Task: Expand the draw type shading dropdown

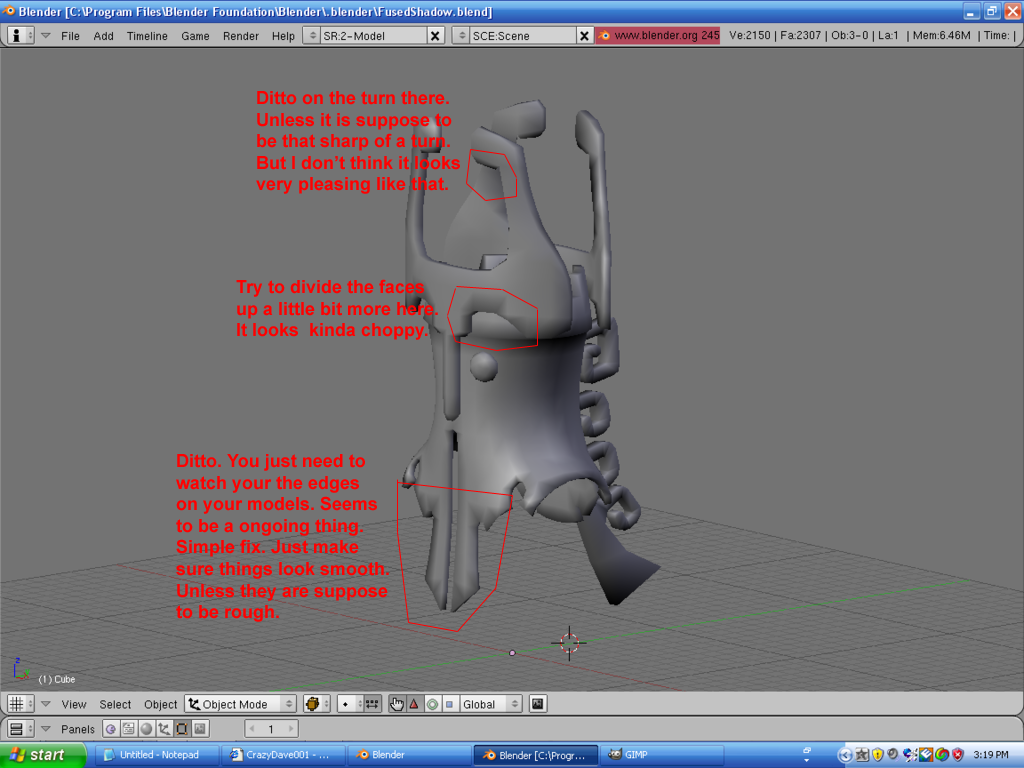Action: point(317,704)
